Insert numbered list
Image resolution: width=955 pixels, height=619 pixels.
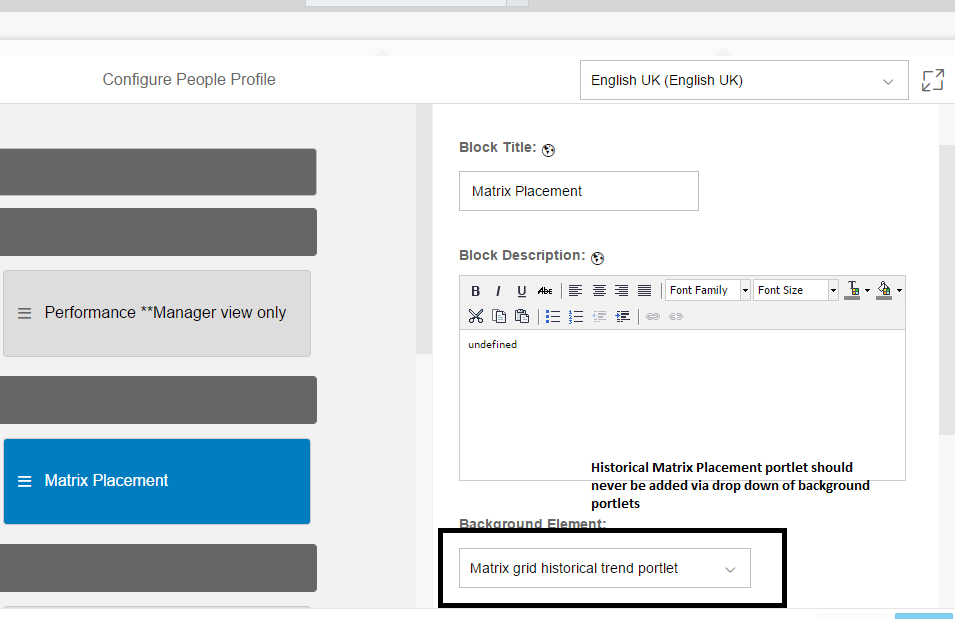576,316
